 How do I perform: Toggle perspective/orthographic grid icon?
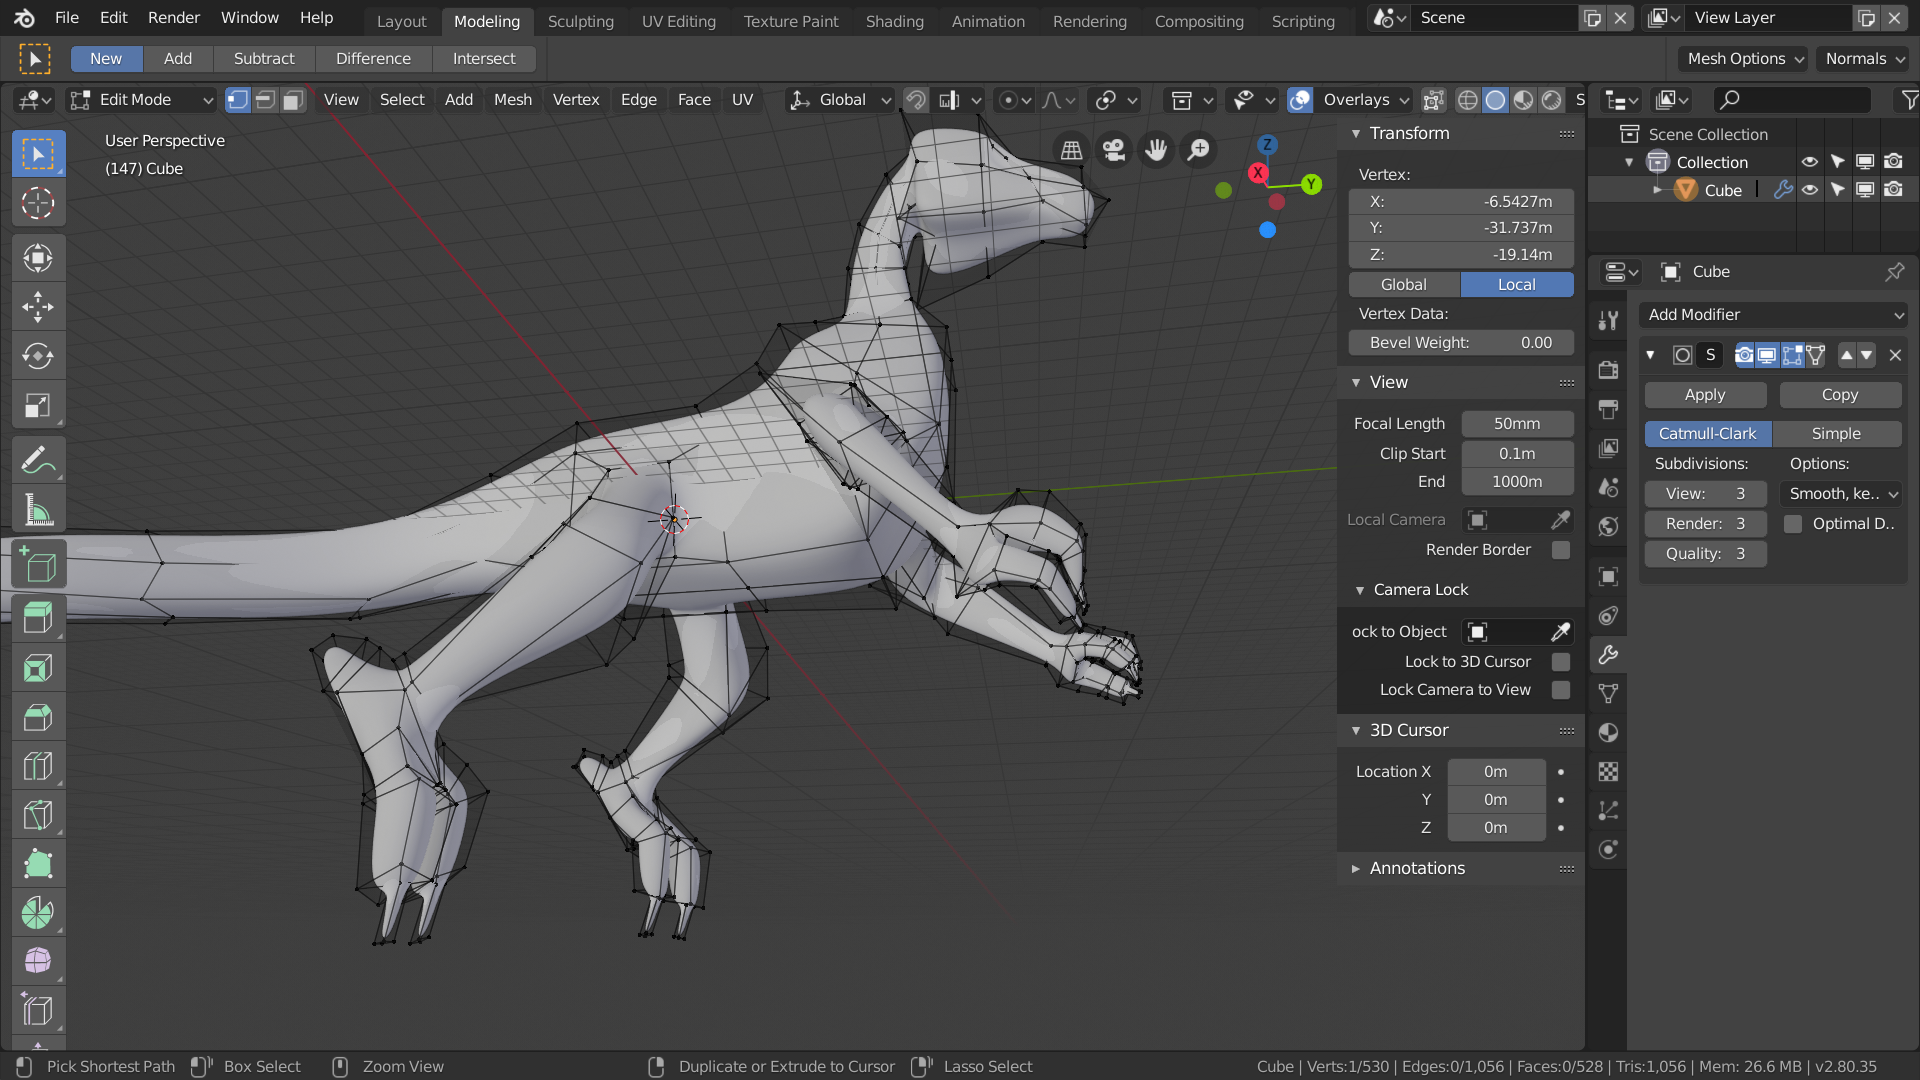tap(1071, 150)
